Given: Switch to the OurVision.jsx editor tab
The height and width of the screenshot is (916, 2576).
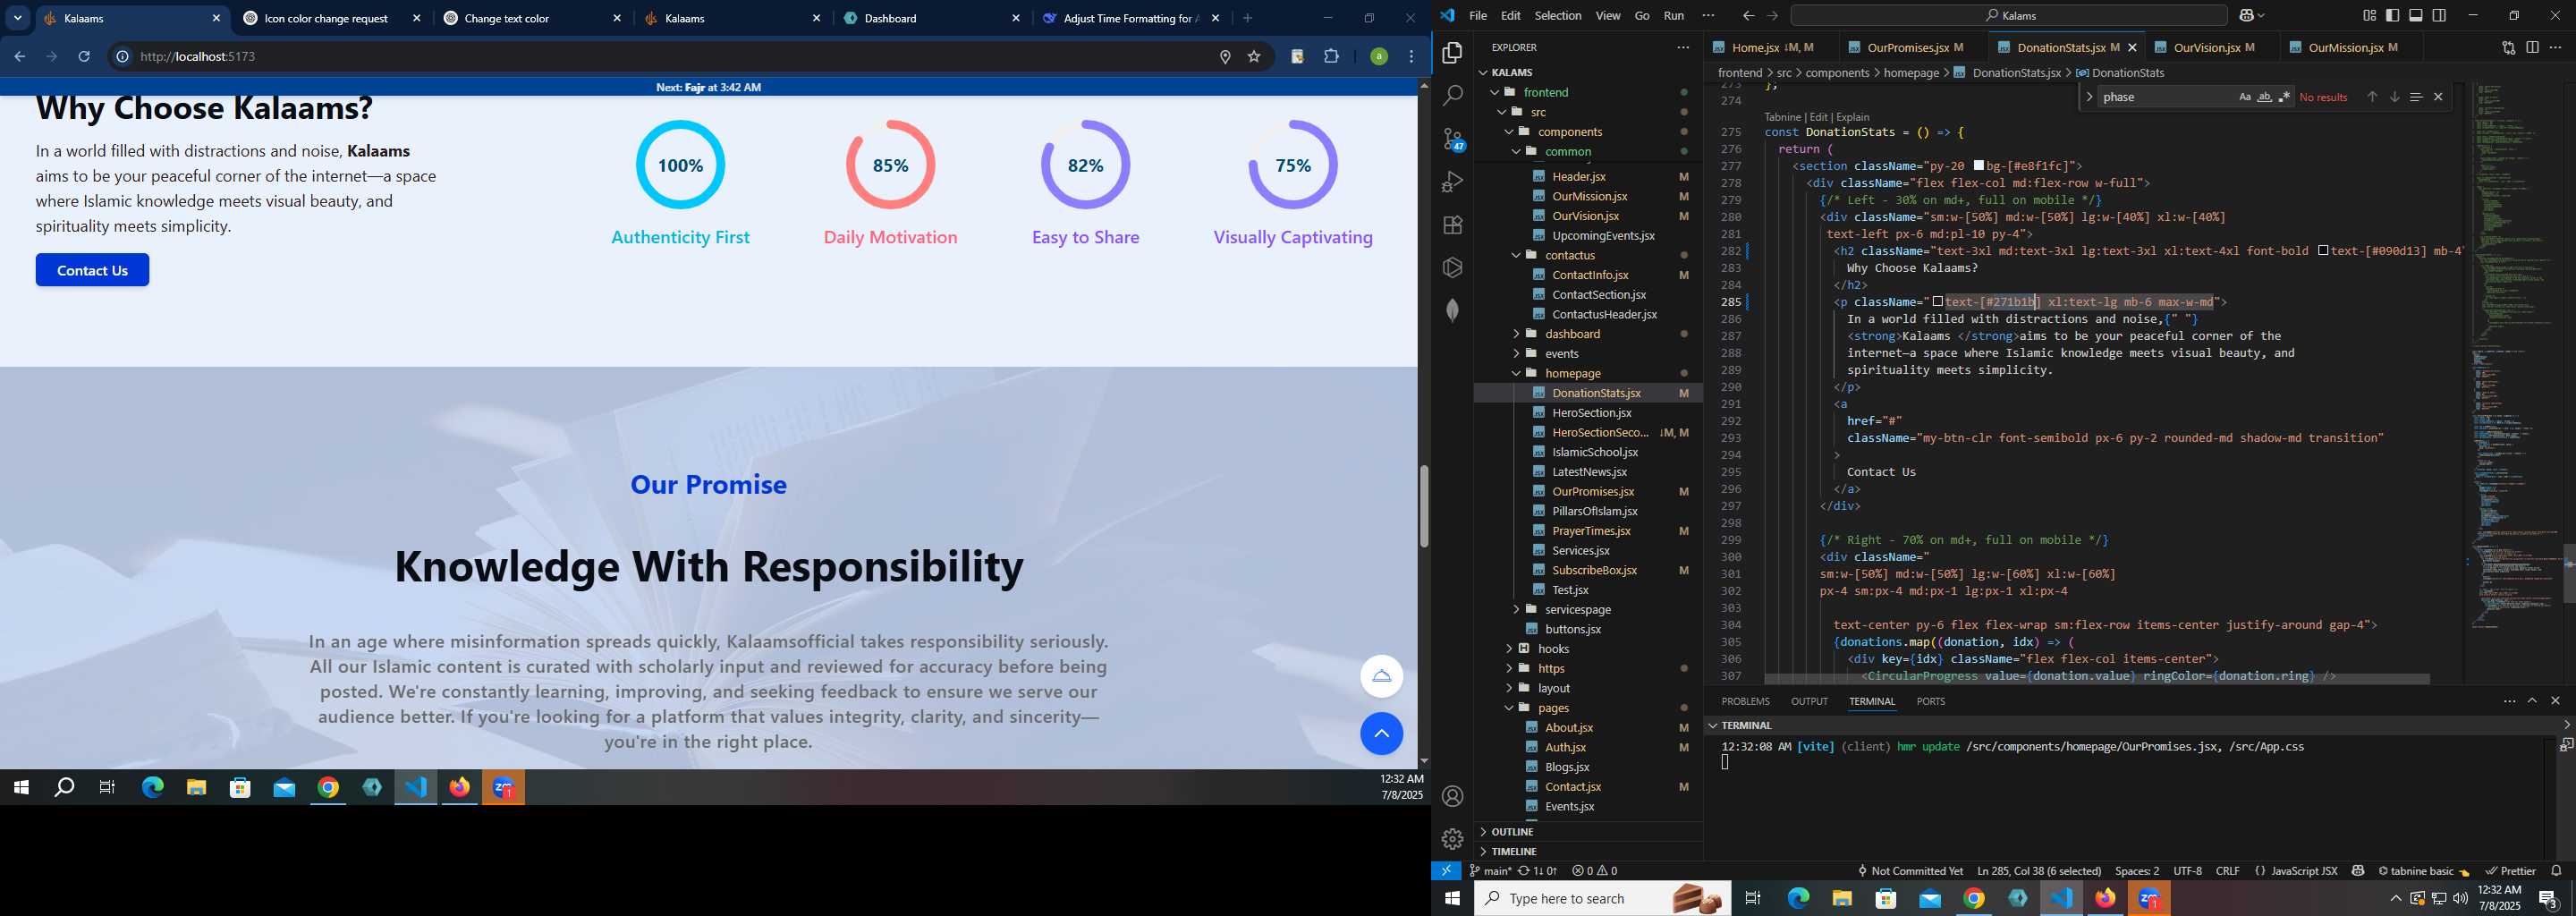Looking at the screenshot, I should click(x=2213, y=47).
